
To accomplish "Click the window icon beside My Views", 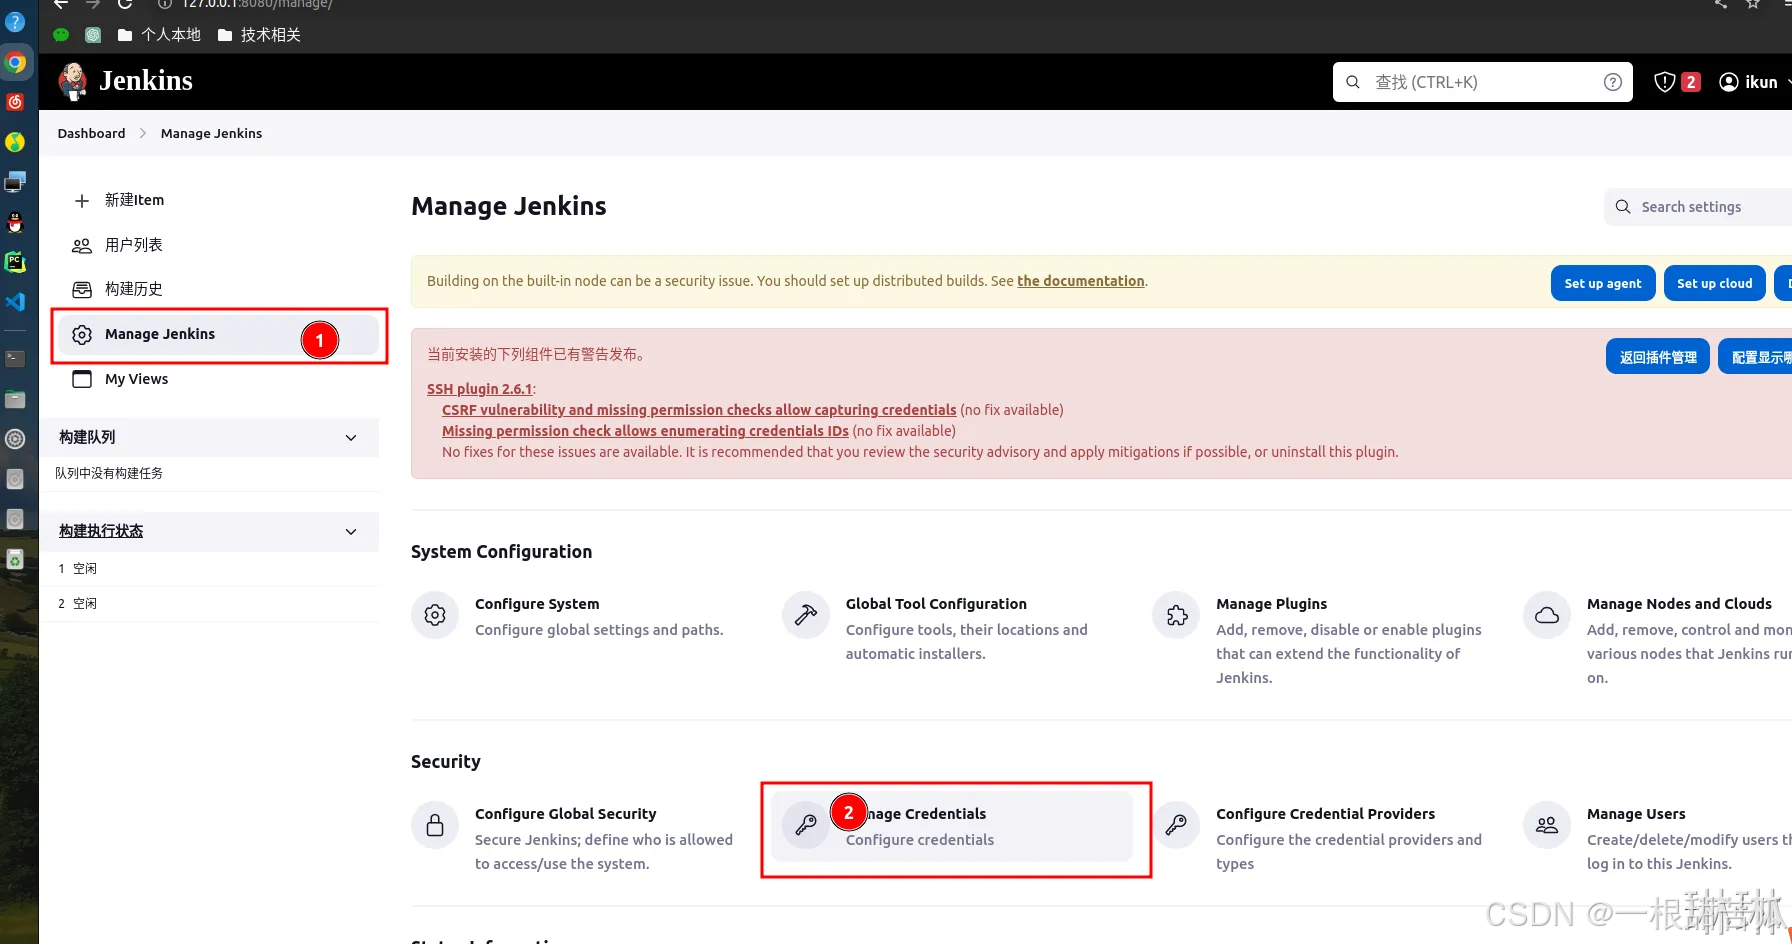I will (82, 379).
